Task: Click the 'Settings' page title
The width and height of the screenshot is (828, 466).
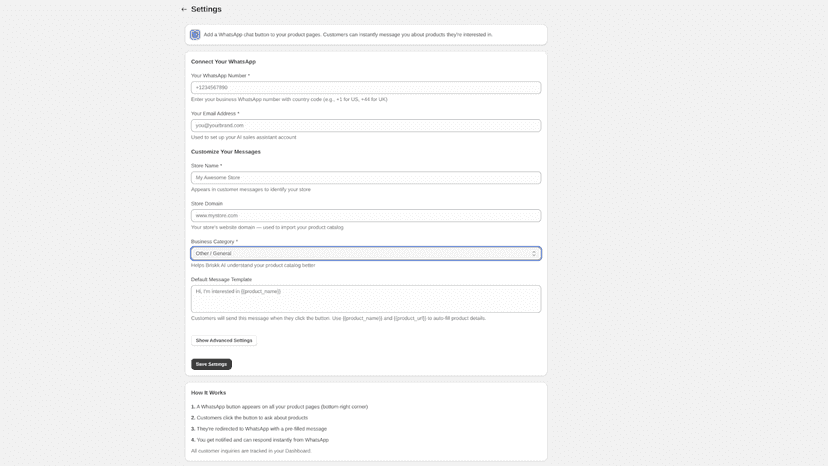Action: (206, 9)
